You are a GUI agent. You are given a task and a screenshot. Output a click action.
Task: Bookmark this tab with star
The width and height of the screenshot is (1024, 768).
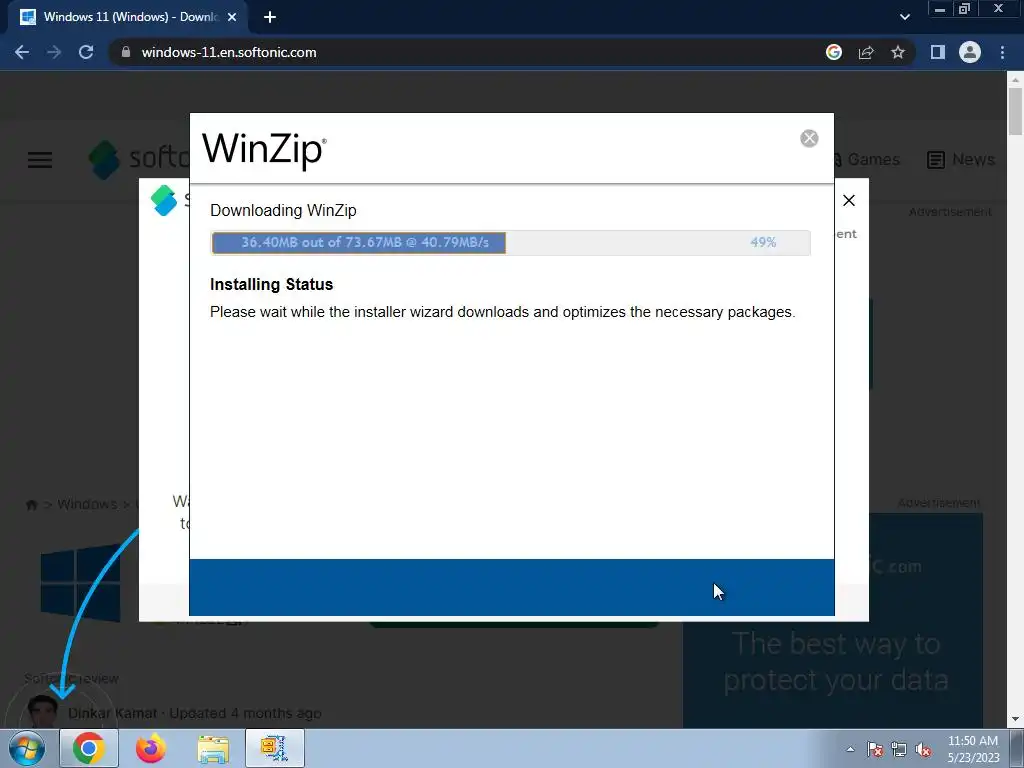coord(898,52)
